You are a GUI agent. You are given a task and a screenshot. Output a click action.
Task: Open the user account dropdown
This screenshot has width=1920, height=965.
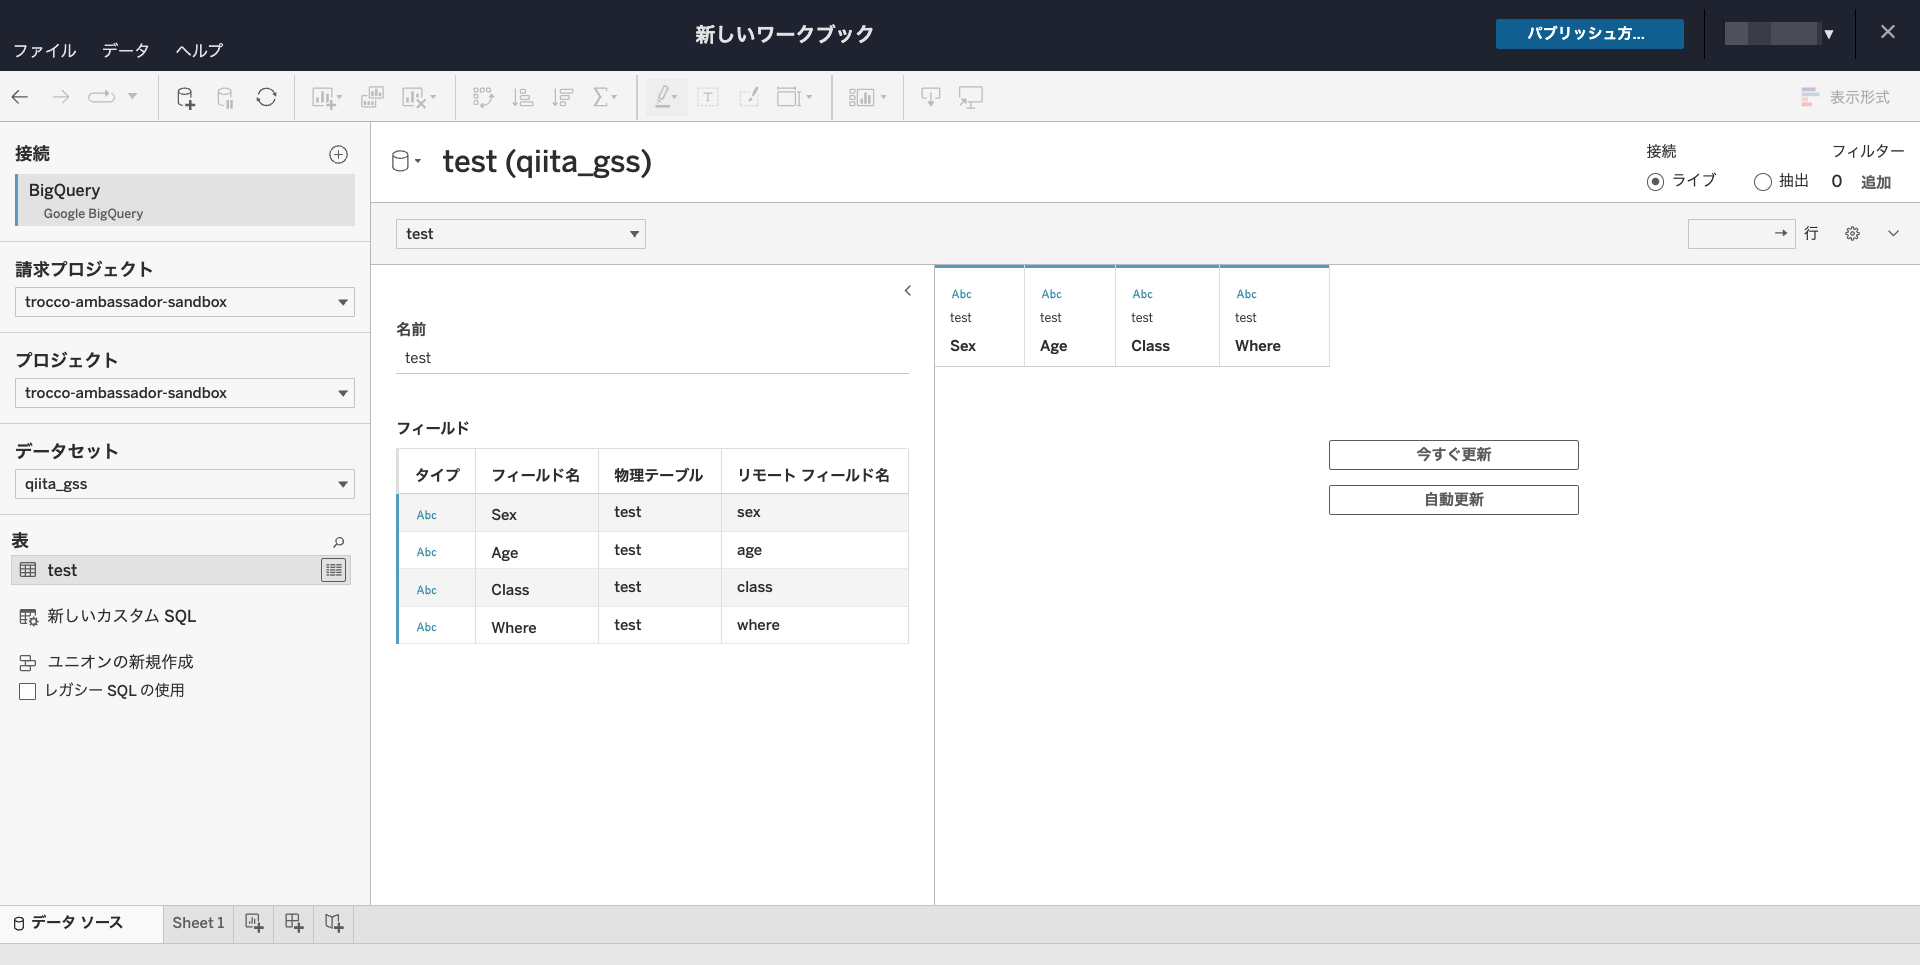[x=1780, y=34]
